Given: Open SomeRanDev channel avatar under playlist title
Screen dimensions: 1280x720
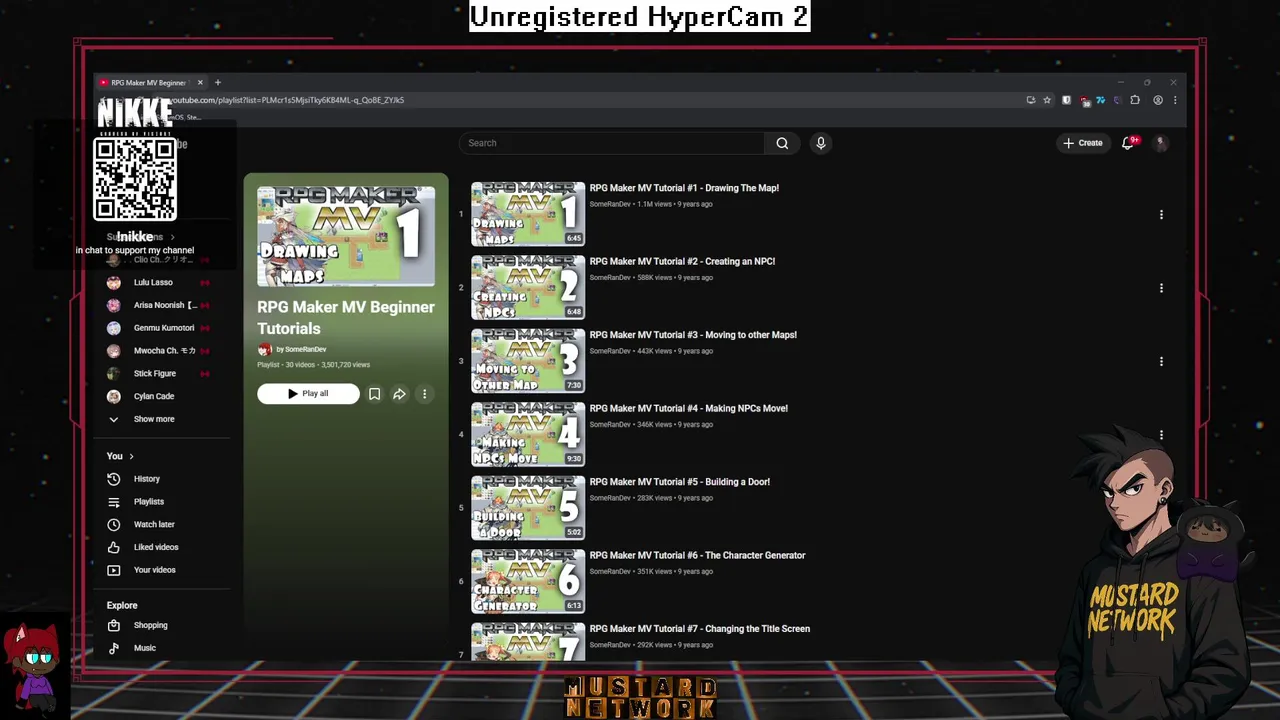Looking at the screenshot, I should tap(264, 349).
